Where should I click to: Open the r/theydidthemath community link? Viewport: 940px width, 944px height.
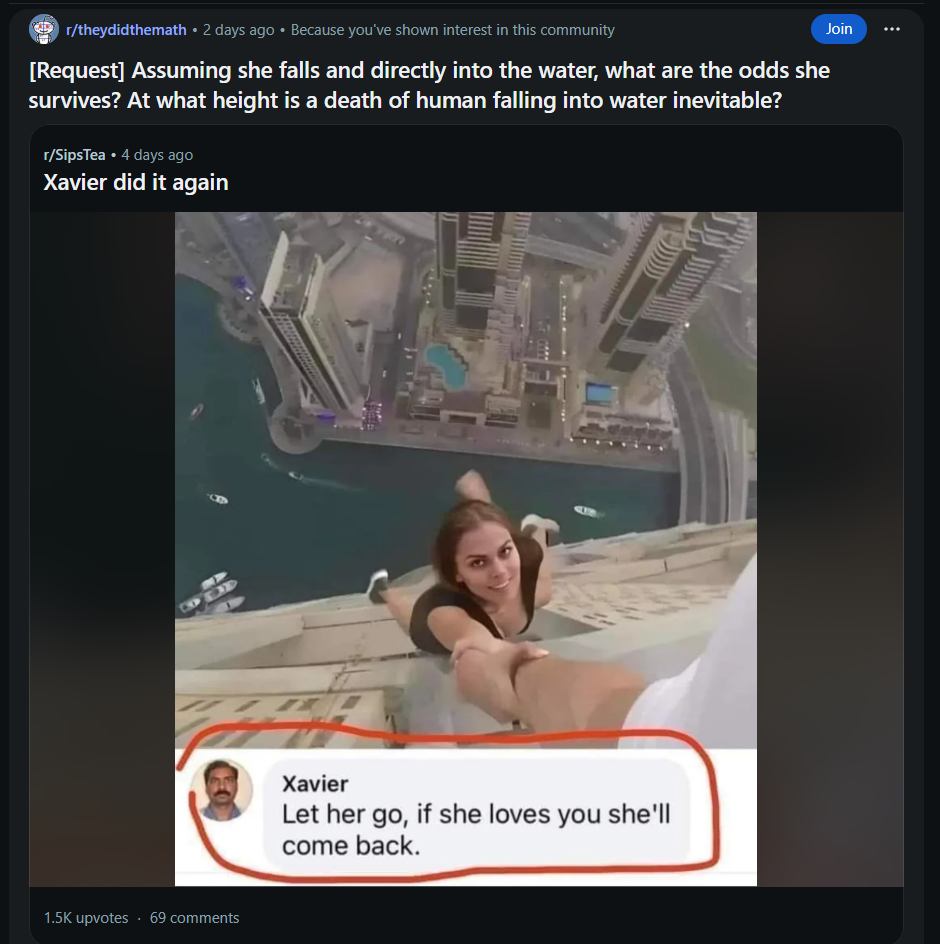[126, 30]
